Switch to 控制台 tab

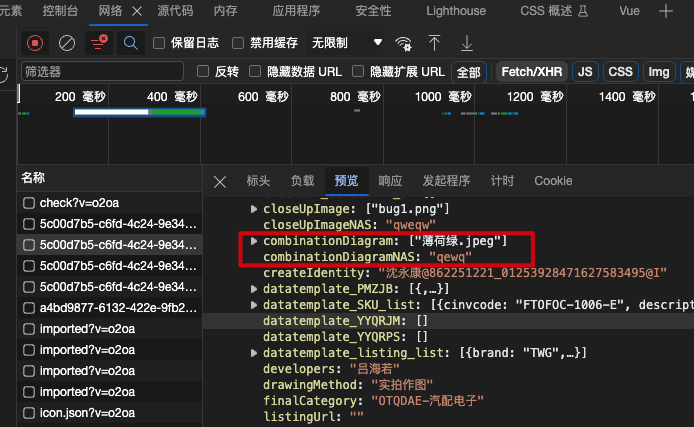[x=60, y=11]
